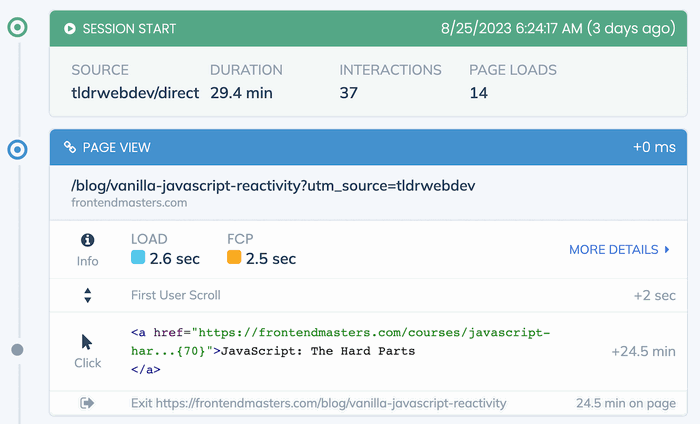Click the gray click event timeline dot
The height and width of the screenshot is (424, 700).
point(17,350)
